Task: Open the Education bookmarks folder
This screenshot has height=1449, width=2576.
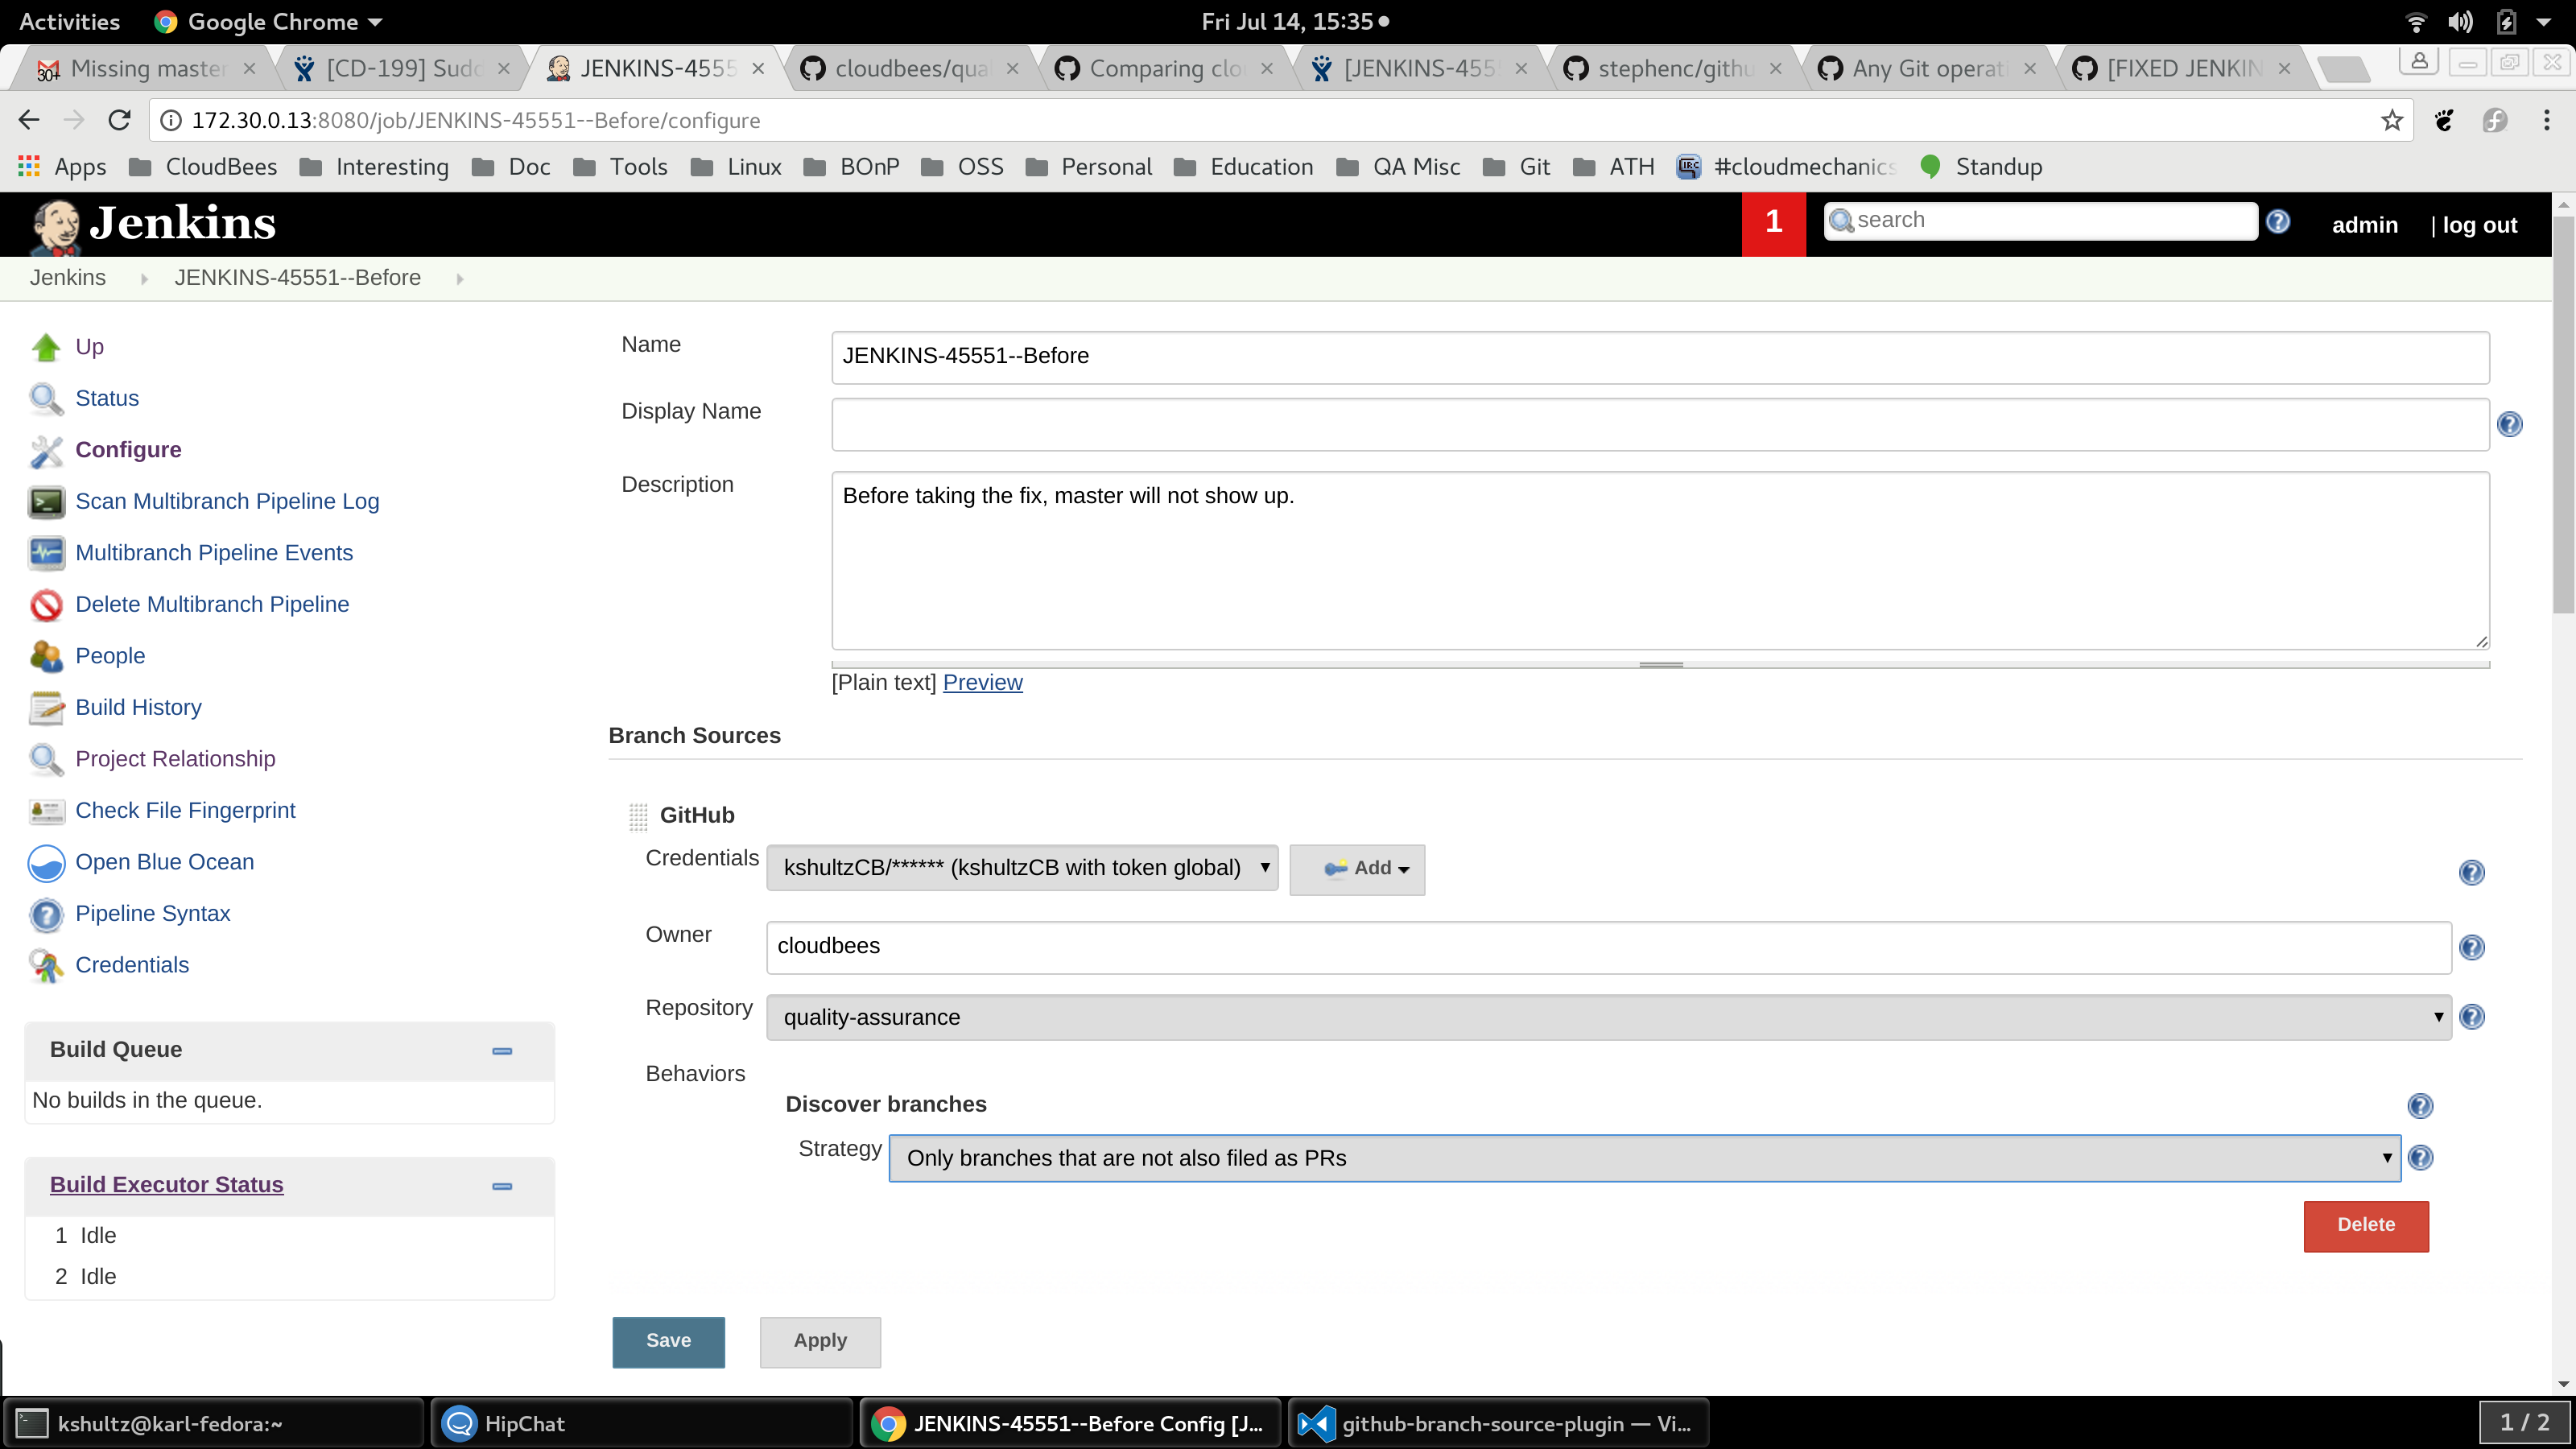Action: (1244, 167)
